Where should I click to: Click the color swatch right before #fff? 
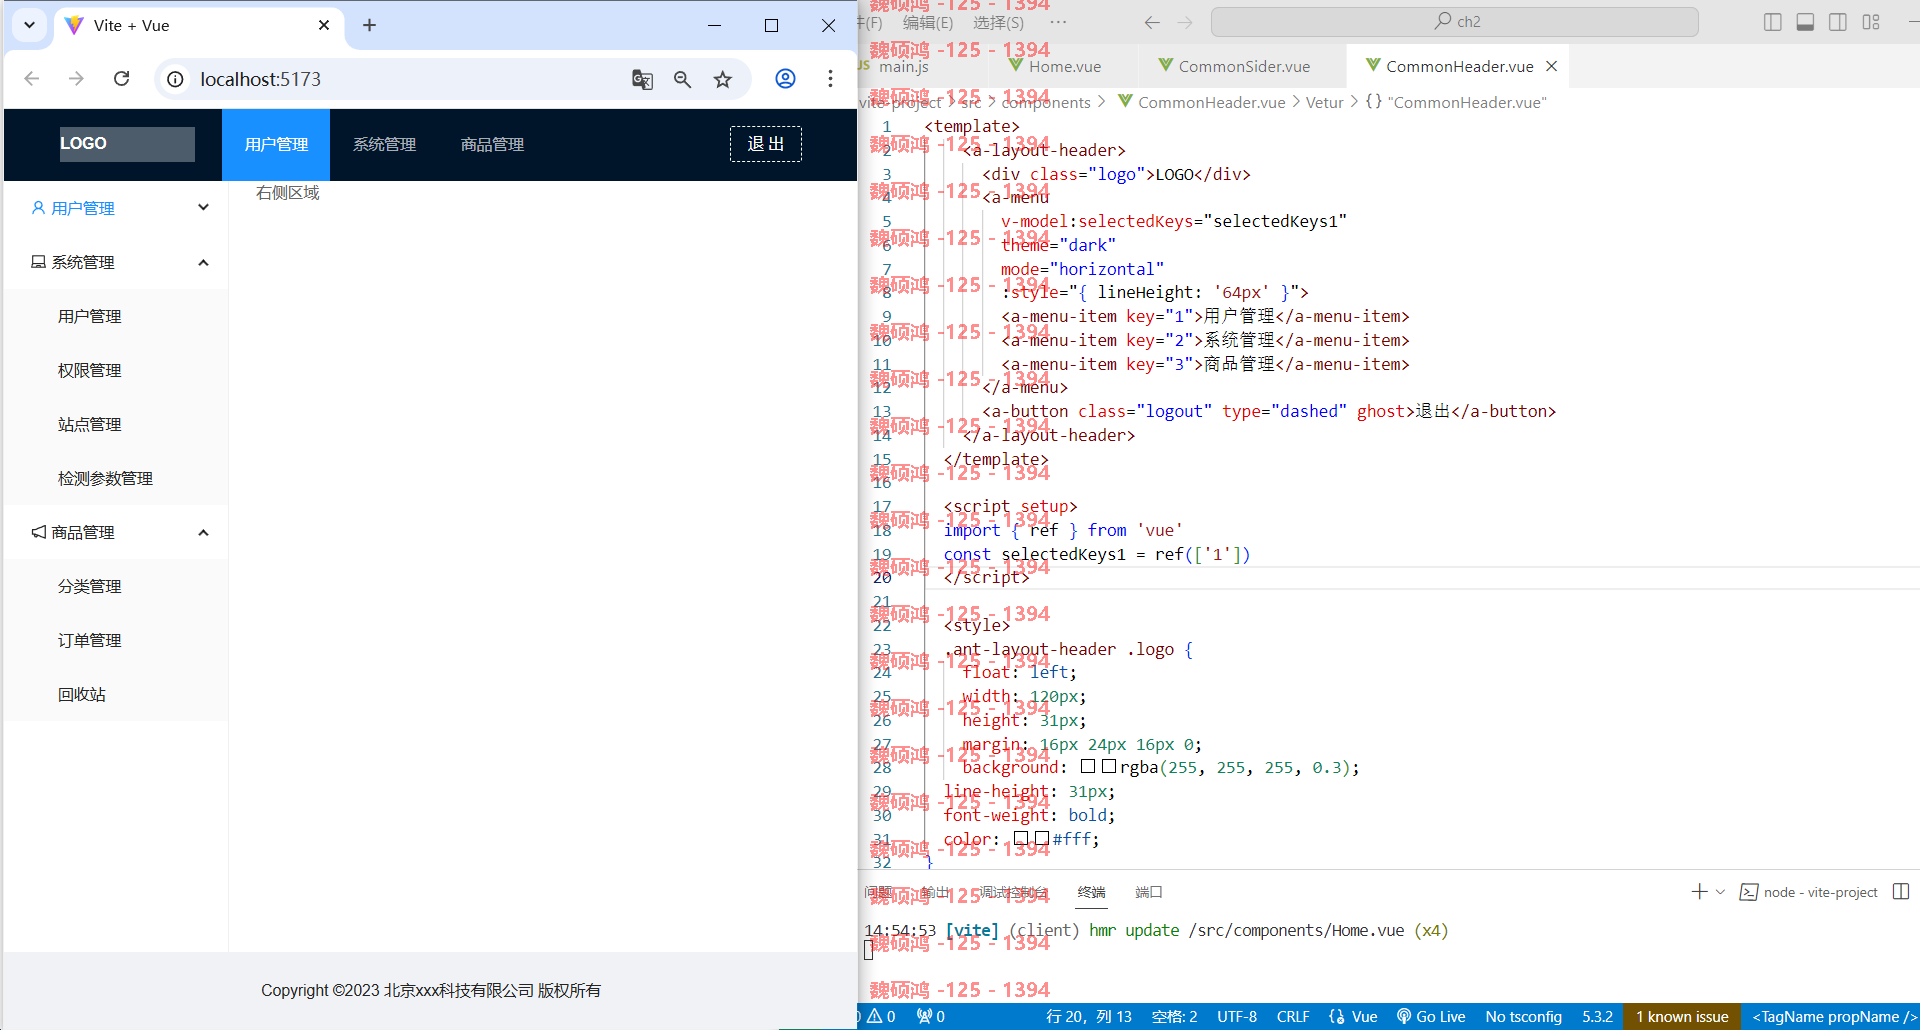1041,838
